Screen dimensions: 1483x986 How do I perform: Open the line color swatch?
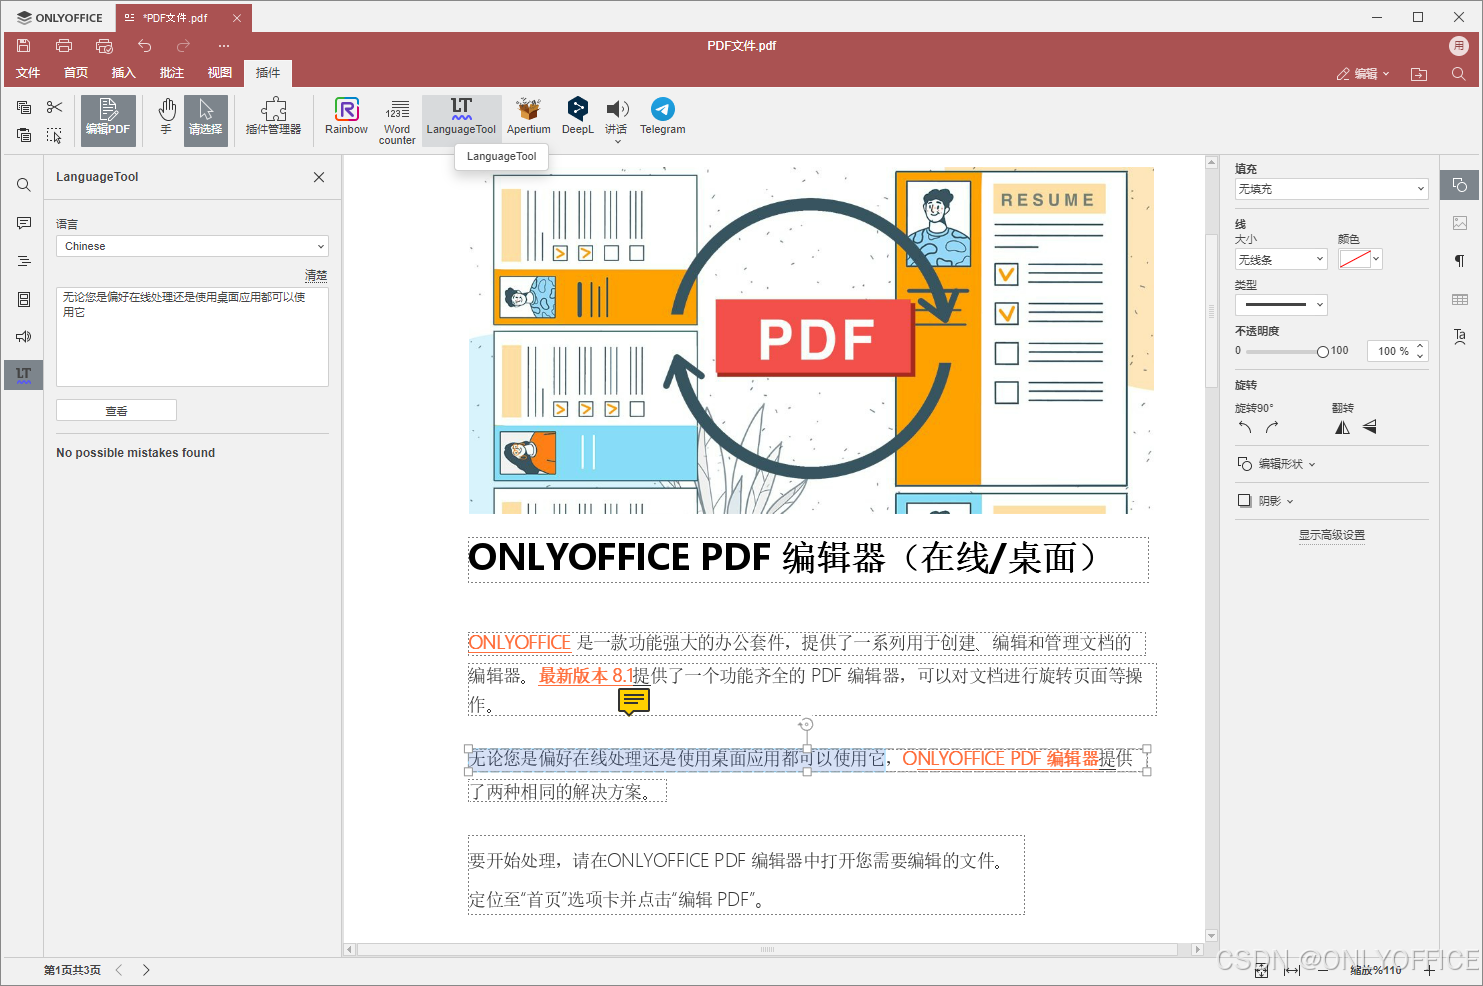click(x=1360, y=259)
